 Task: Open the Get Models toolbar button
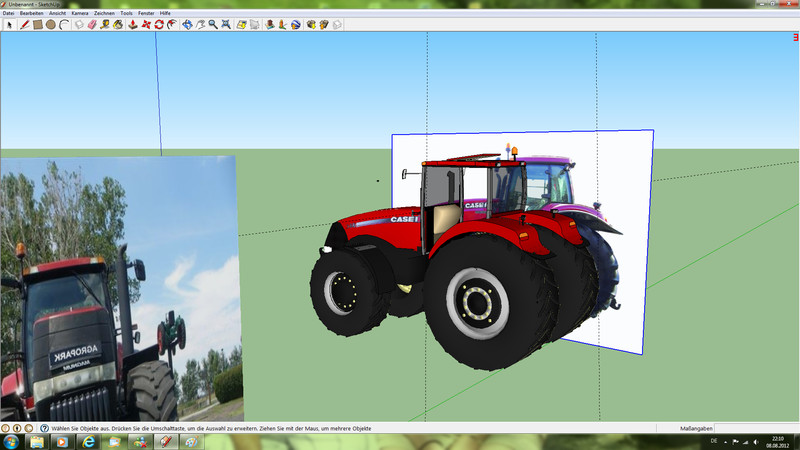311,24
